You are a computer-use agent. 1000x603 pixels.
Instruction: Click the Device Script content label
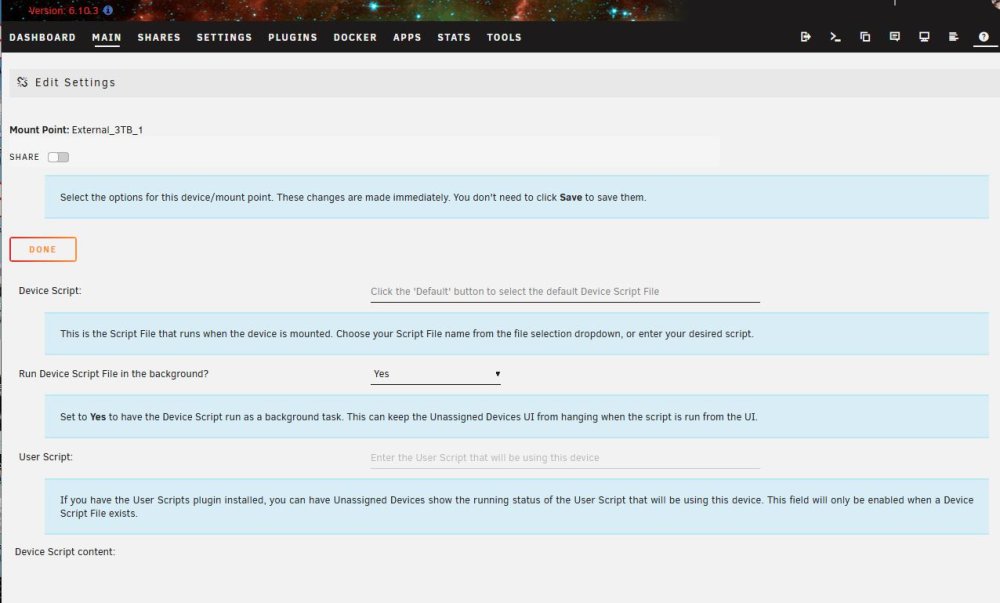tap(65, 552)
